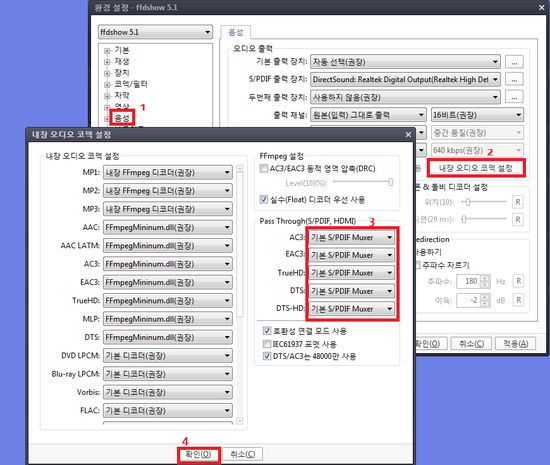Viewport: 550px width, 465px height.
Task: Reset 위치 slider with its R button
Action: (518, 202)
